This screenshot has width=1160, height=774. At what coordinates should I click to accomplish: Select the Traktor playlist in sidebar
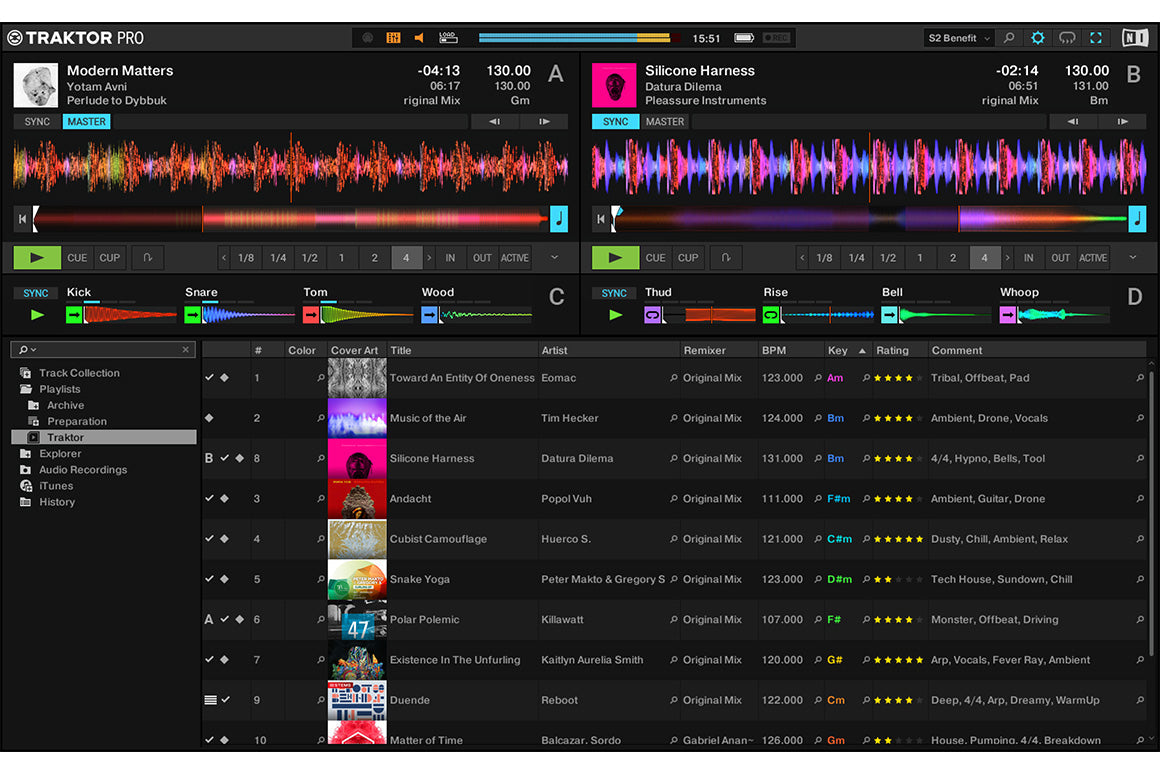click(66, 437)
